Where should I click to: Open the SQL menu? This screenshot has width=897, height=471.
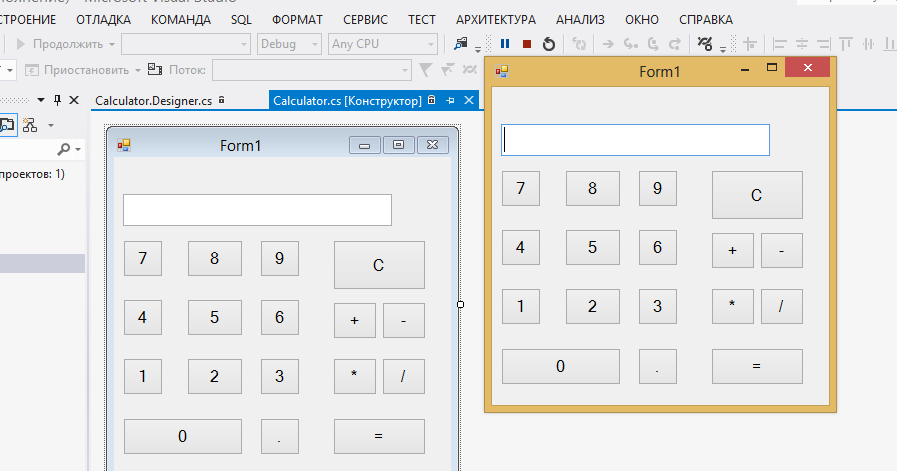(x=241, y=19)
